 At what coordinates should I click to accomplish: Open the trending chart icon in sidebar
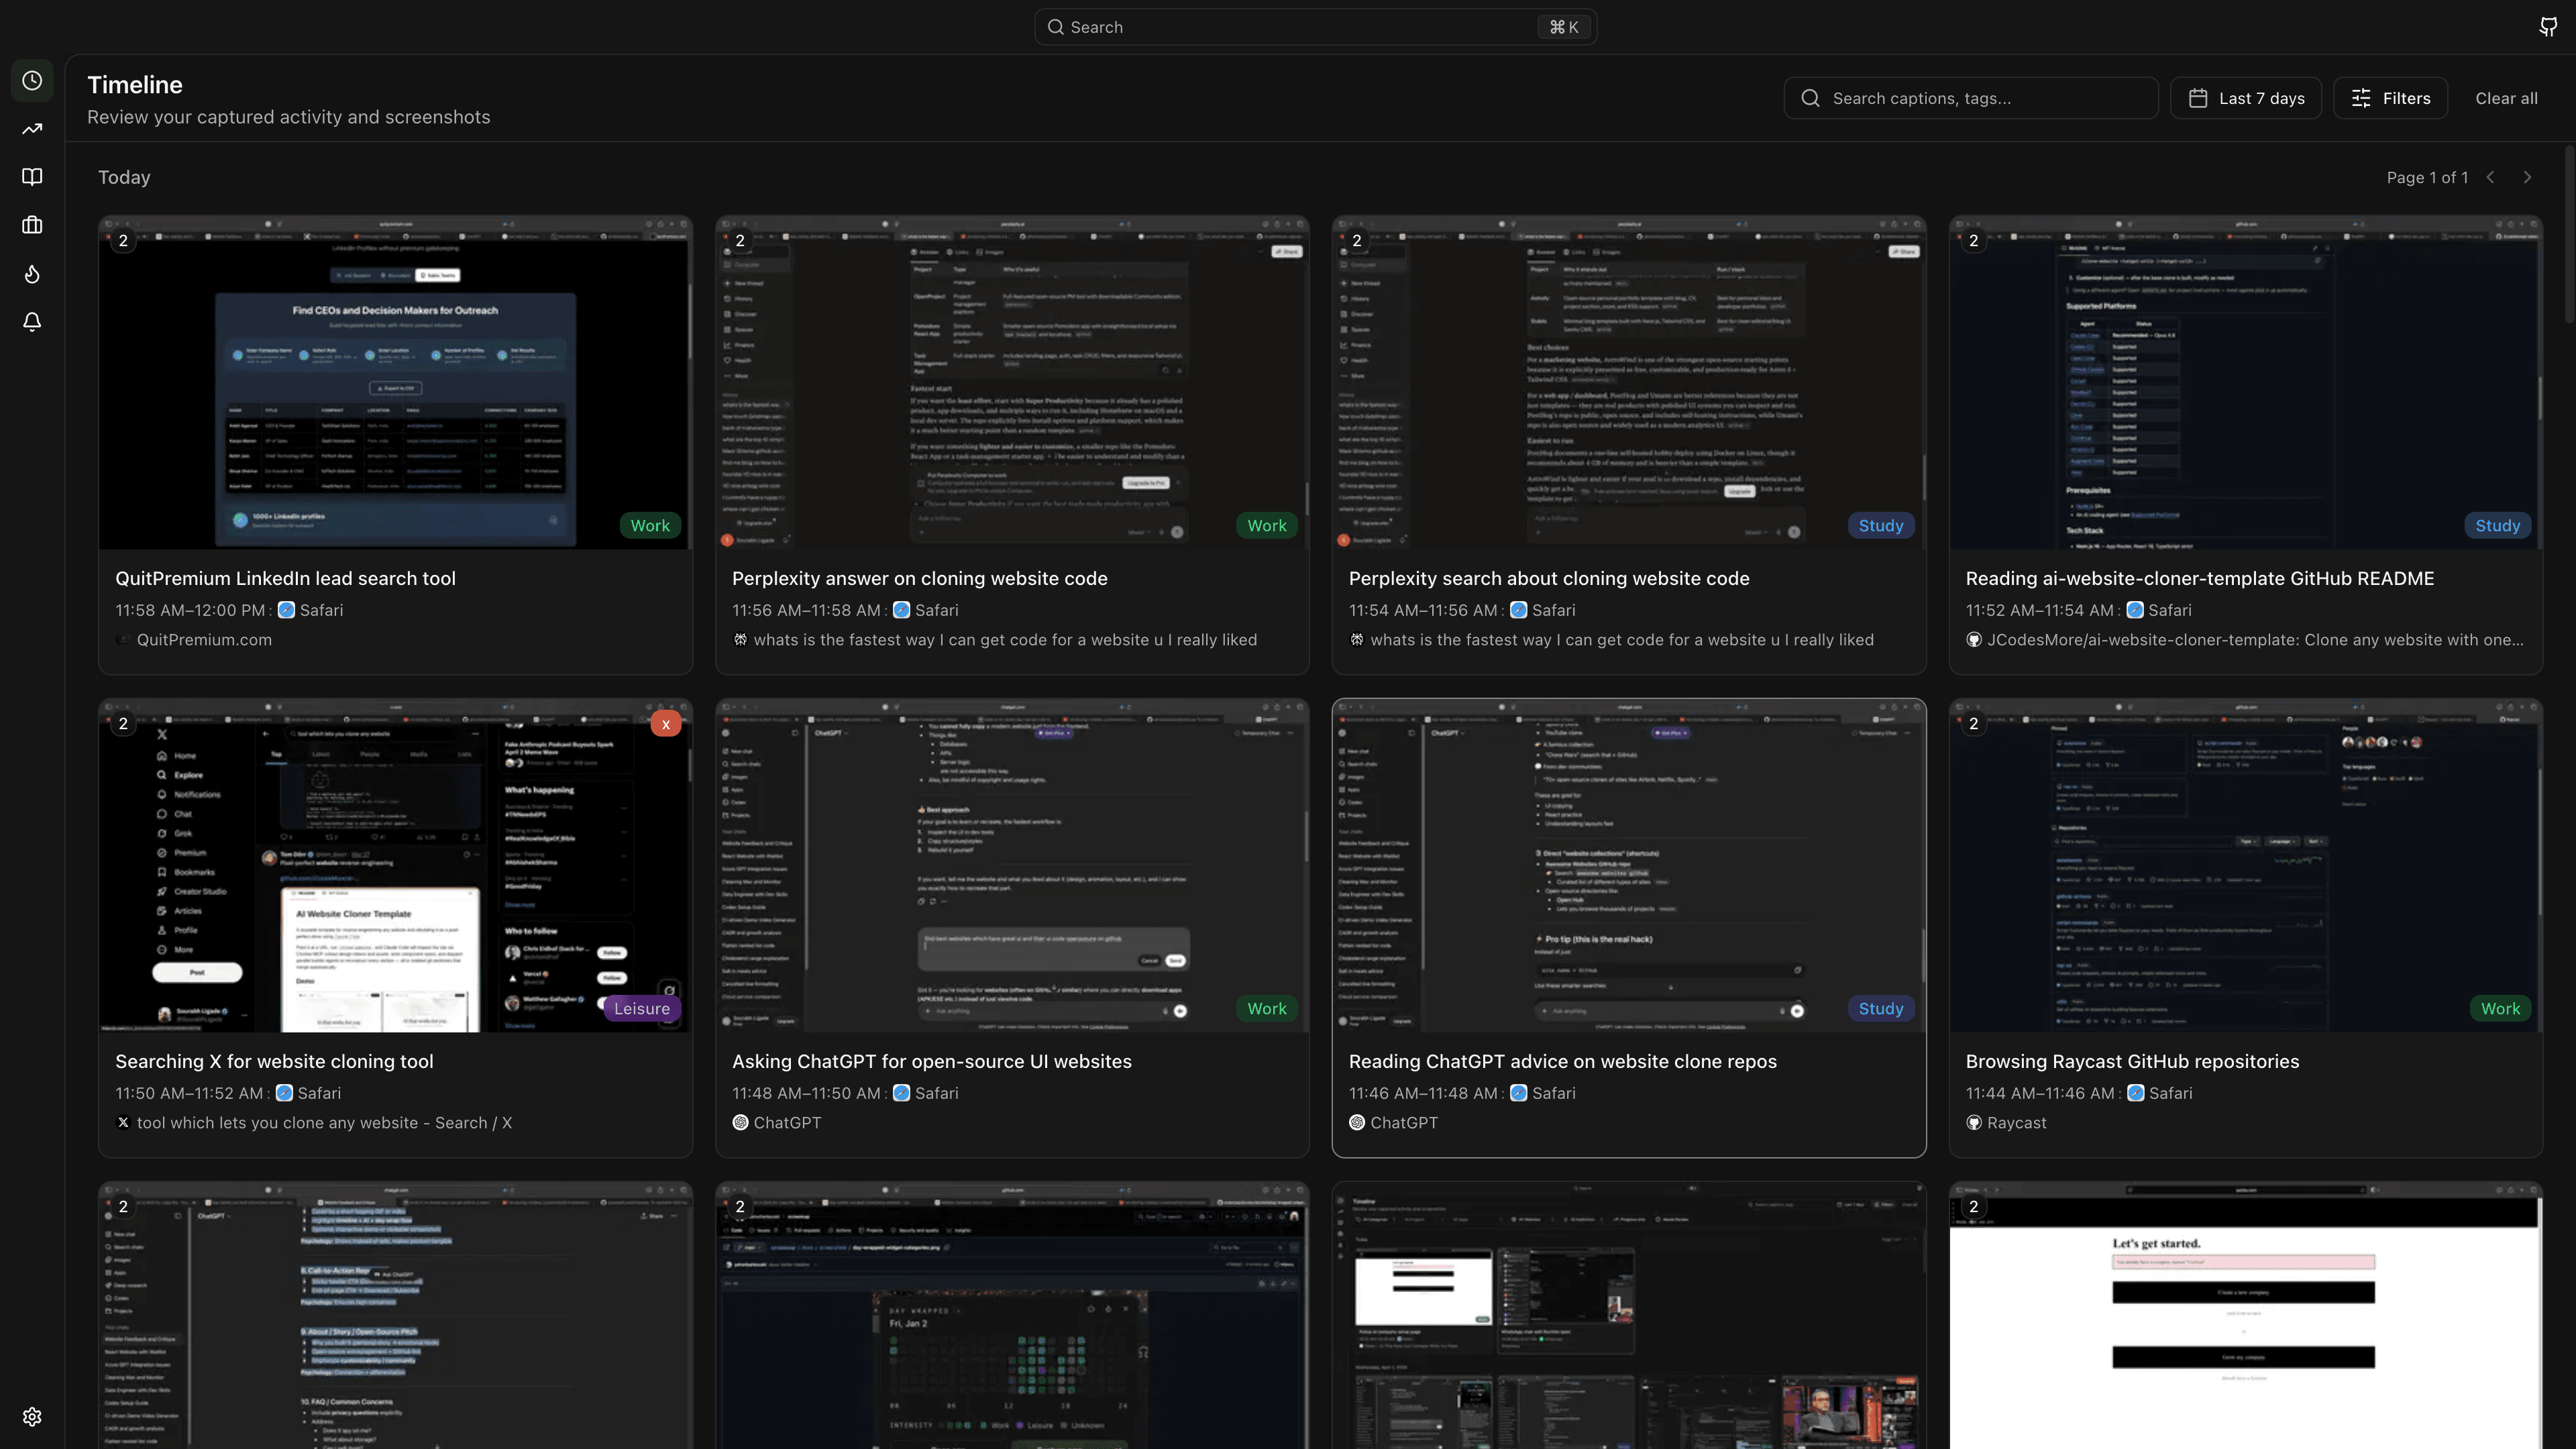pos(32,129)
